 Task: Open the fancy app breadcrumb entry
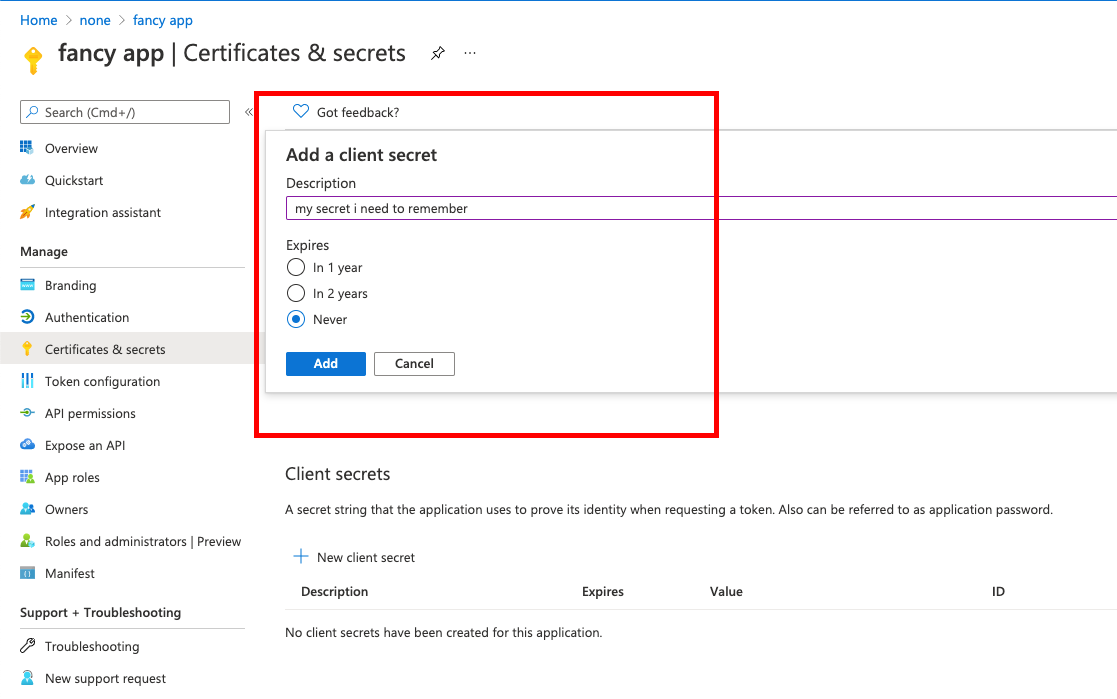(x=162, y=19)
